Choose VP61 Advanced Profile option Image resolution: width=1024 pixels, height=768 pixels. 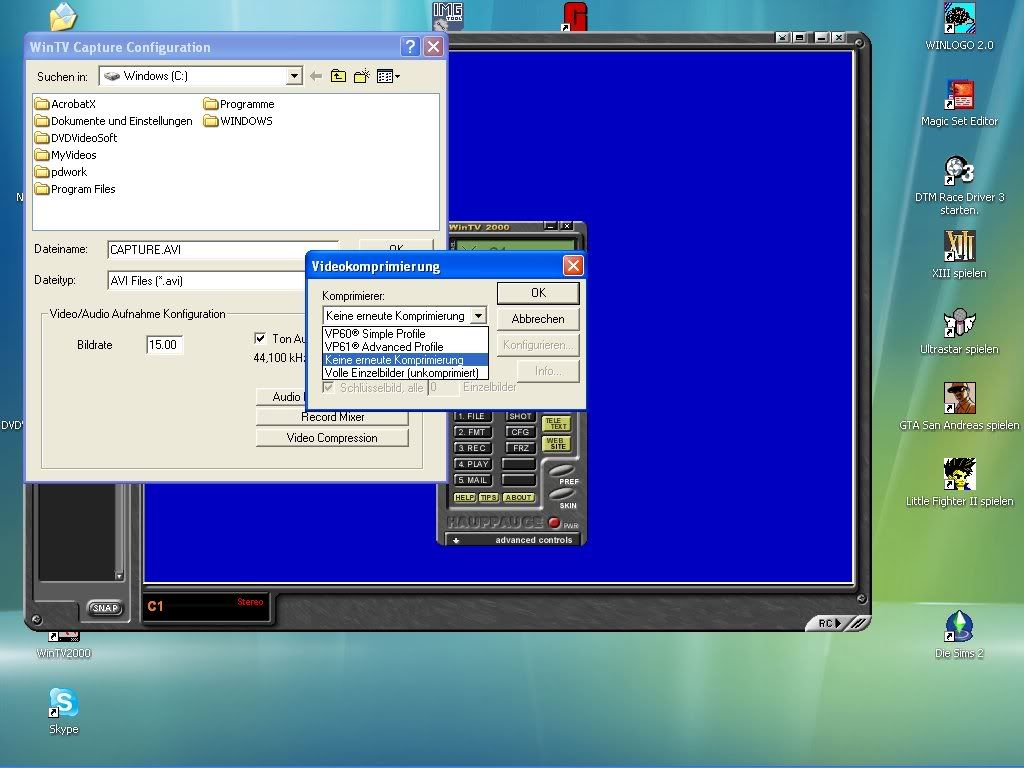[x=405, y=347]
